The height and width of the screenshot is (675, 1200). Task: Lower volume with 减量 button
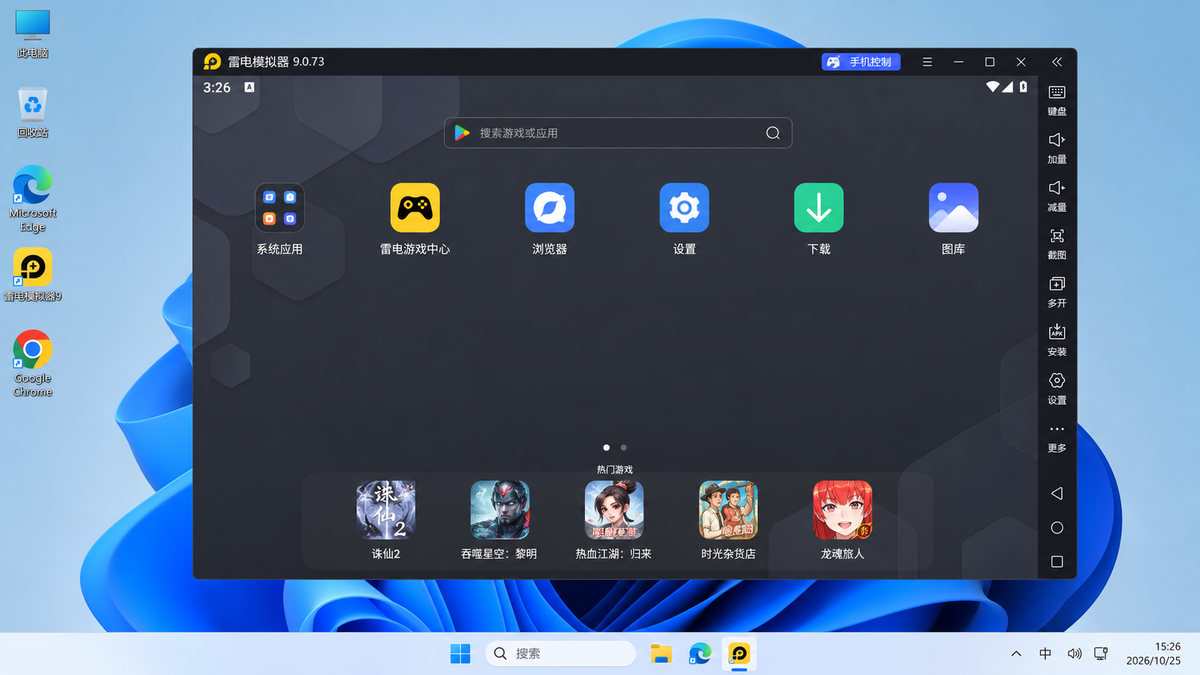1057,195
